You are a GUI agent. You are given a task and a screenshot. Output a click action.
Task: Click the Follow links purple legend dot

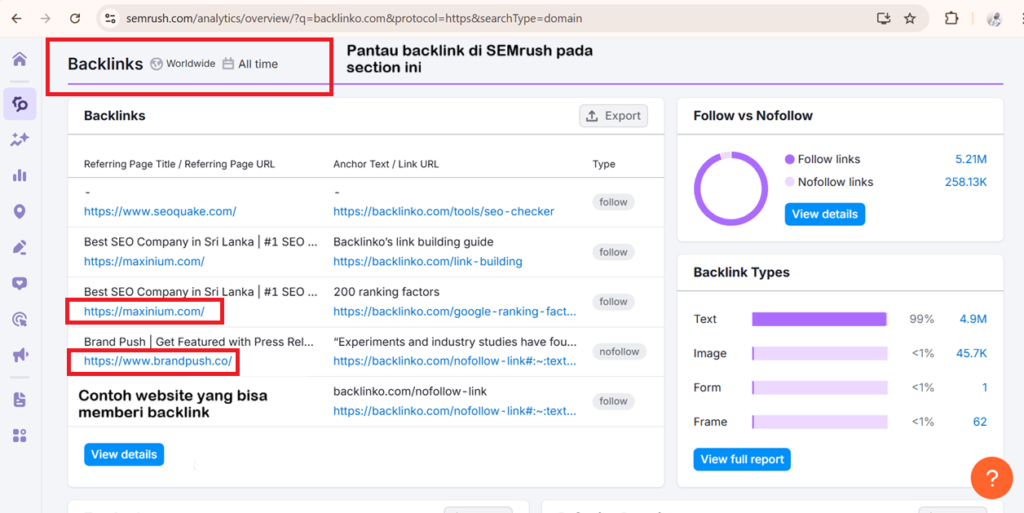click(x=790, y=159)
